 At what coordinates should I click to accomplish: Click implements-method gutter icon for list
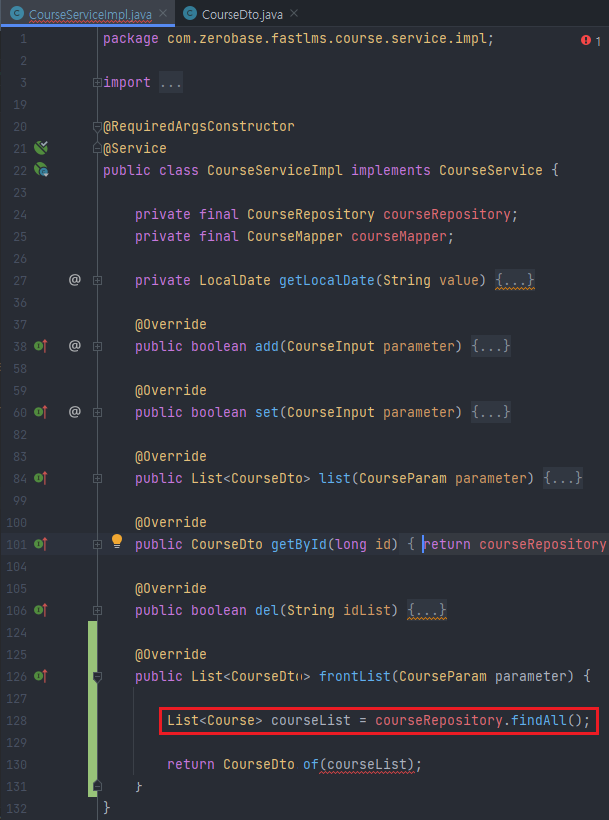pyautogui.click(x=41, y=478)
